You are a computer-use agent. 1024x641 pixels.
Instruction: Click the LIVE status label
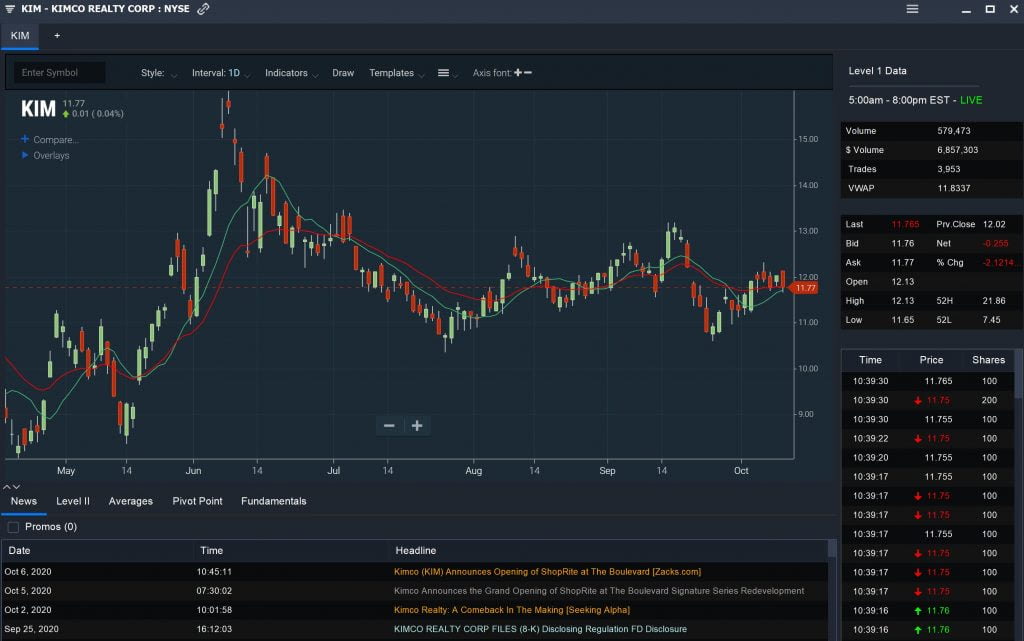tap(971, 100)
